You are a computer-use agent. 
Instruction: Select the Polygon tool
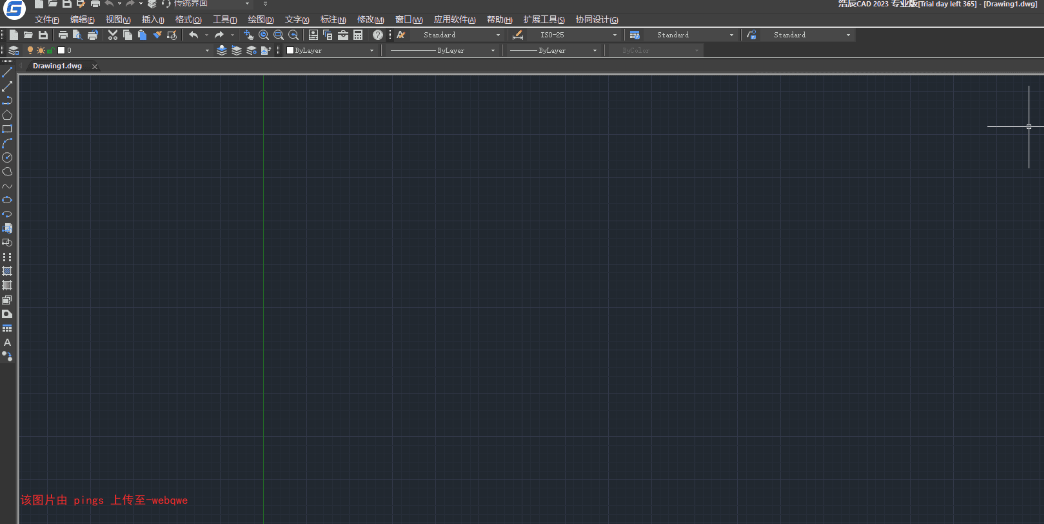[x=7, y=115]
